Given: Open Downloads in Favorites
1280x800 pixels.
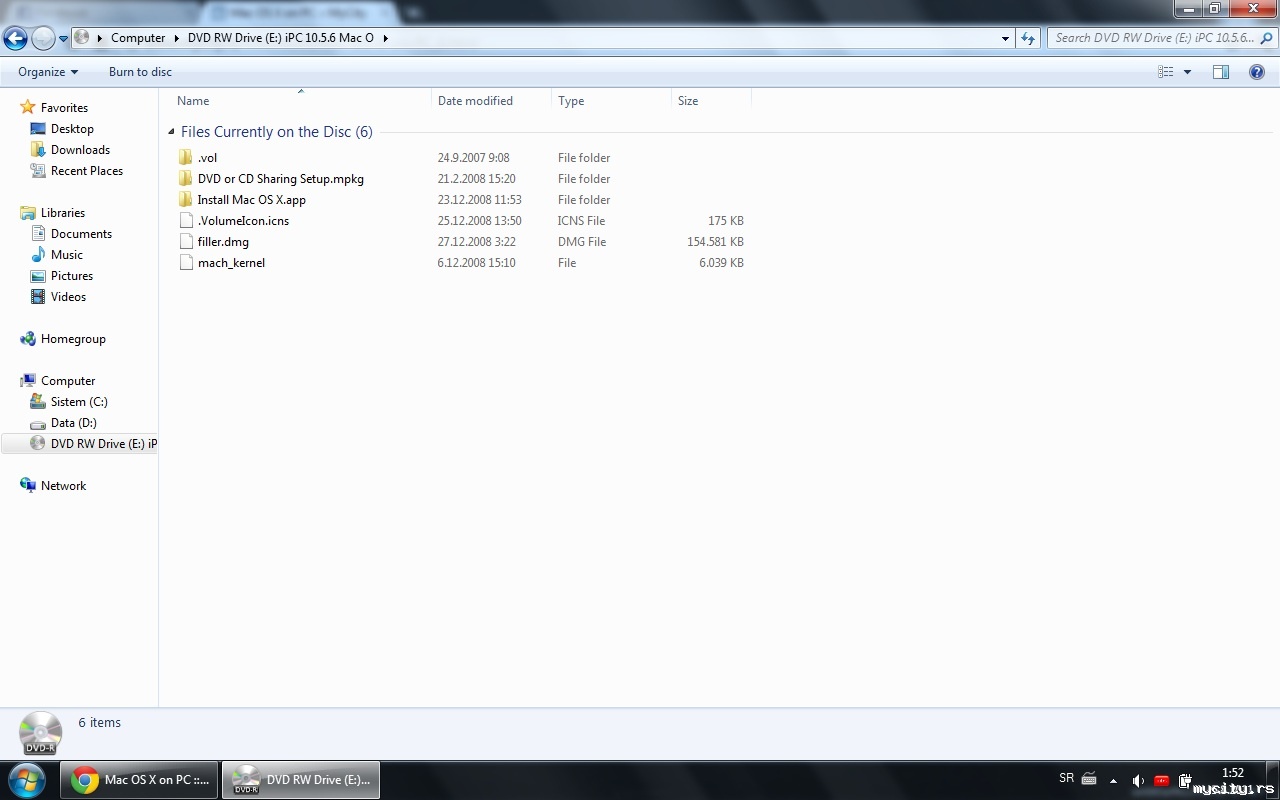Looking at the screenshot, I should (x=80, y=150).
